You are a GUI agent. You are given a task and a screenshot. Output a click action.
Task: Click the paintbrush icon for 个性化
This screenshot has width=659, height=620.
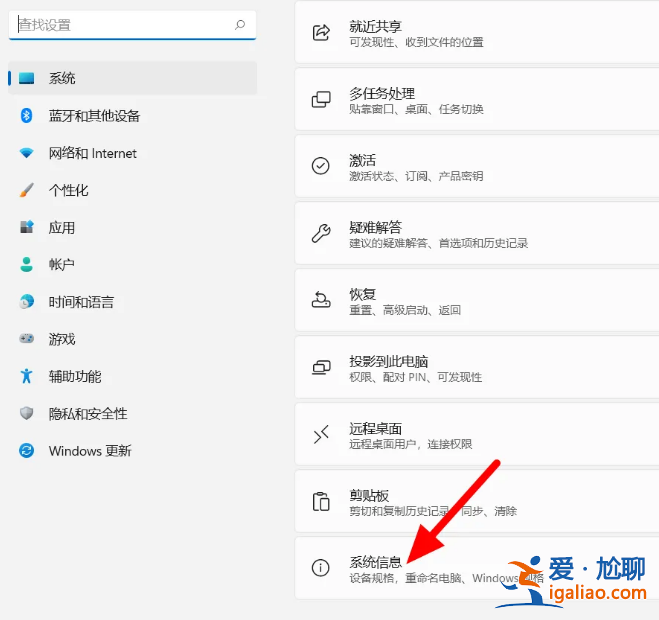click(x=26, y=190)
